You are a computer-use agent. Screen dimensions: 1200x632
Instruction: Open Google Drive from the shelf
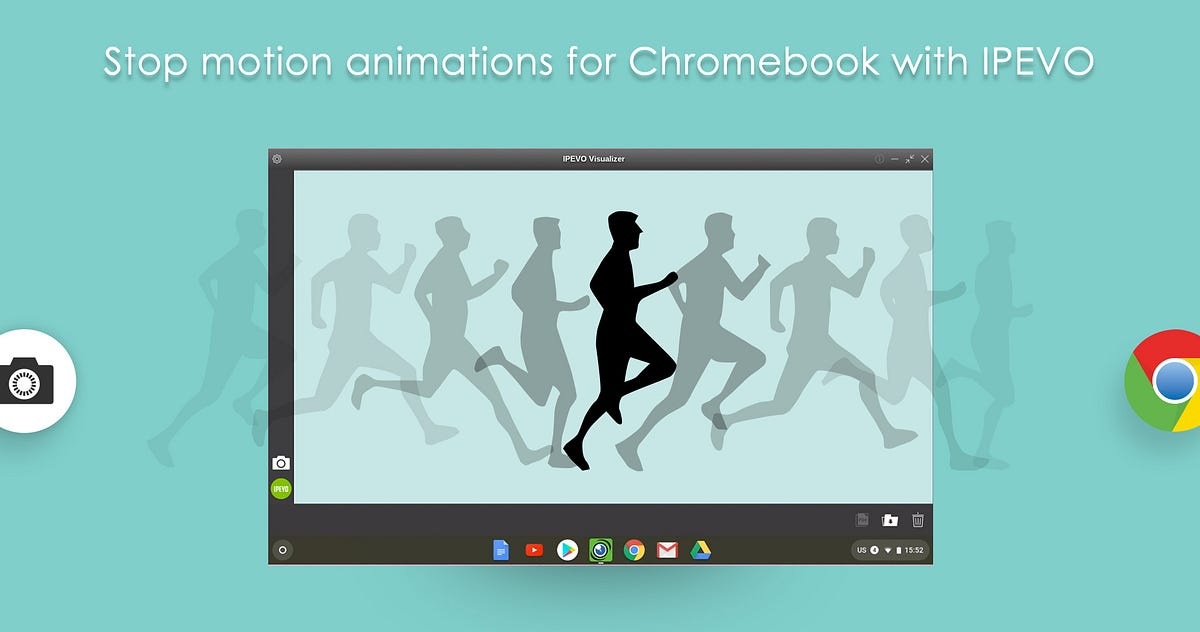(x=701, y=549)
